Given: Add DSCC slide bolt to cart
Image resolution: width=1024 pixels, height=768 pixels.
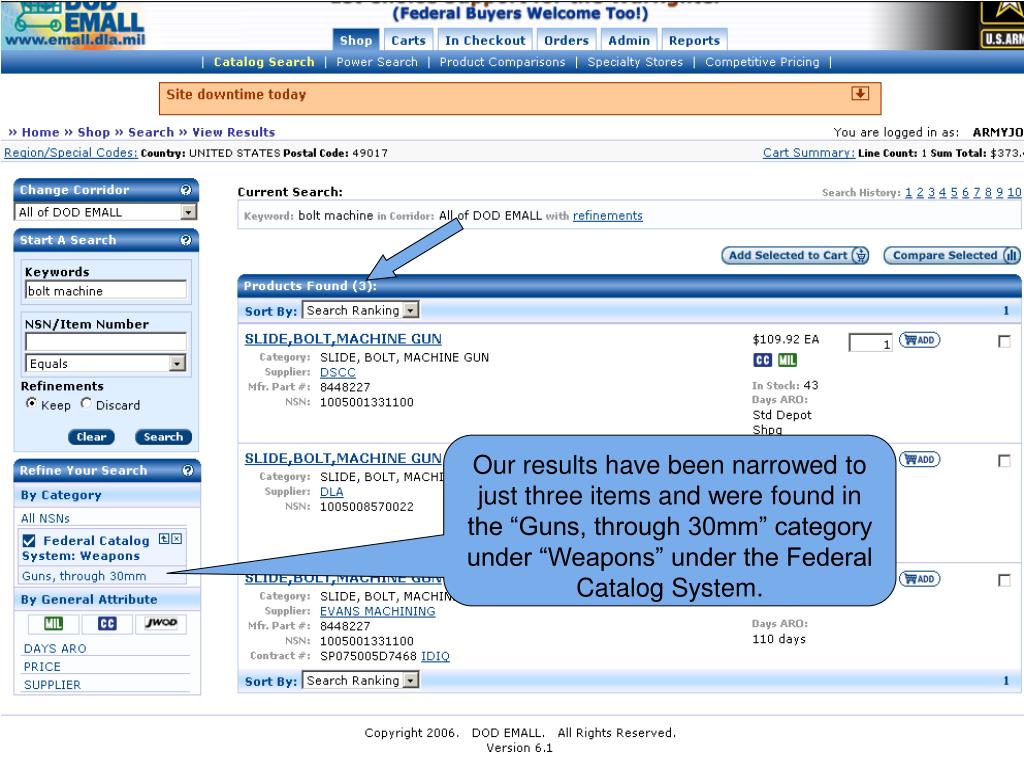Looking at the screenshot, I should point(919,340).
